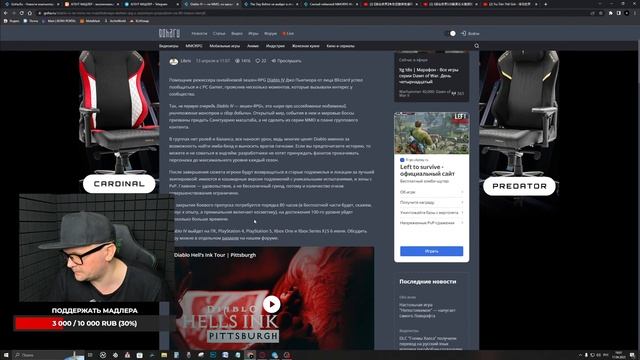Click the browser home button
640x360 pixels.
pyautogui.click(x=29, y=13)
